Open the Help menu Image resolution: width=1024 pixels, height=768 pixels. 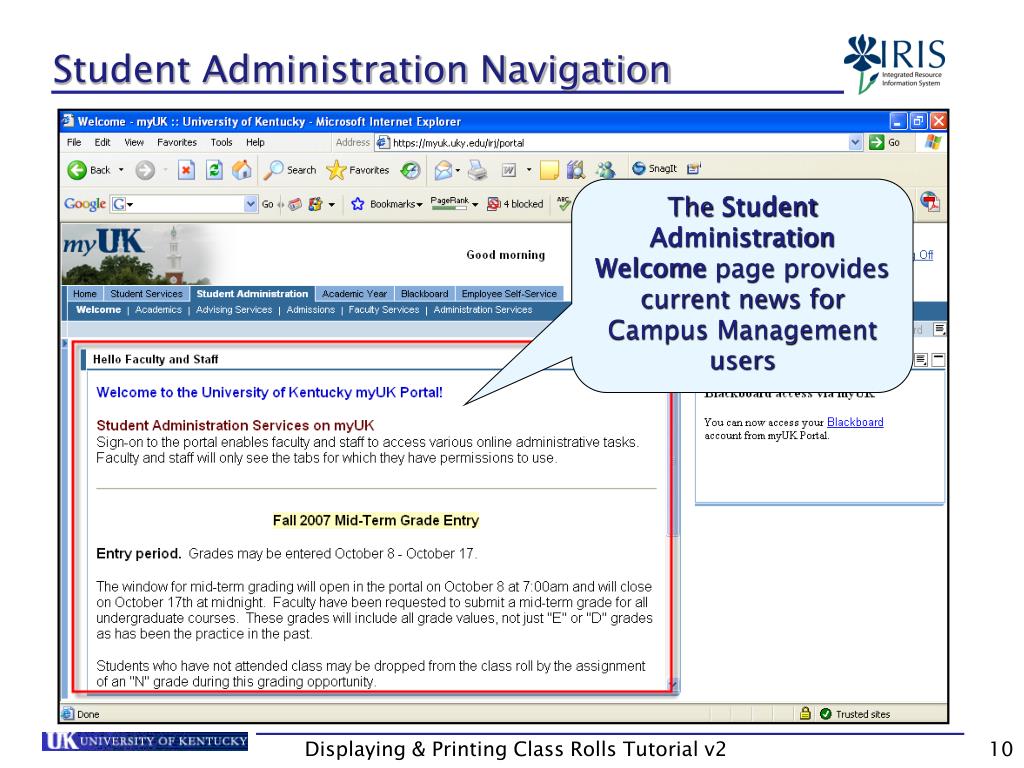[255, 142]
